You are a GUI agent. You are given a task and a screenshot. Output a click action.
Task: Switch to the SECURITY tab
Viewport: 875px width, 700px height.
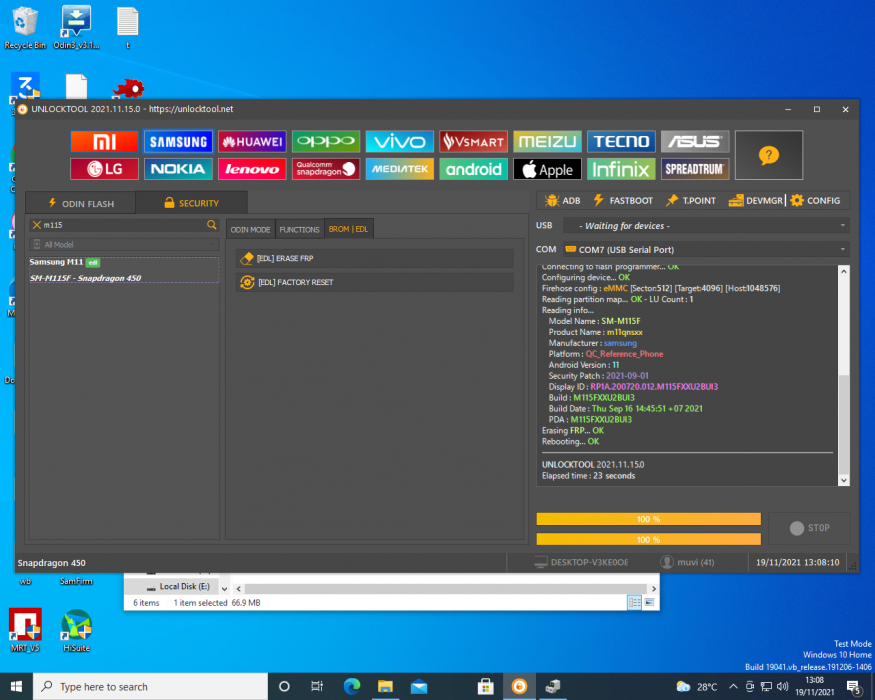tap(191, 203)
